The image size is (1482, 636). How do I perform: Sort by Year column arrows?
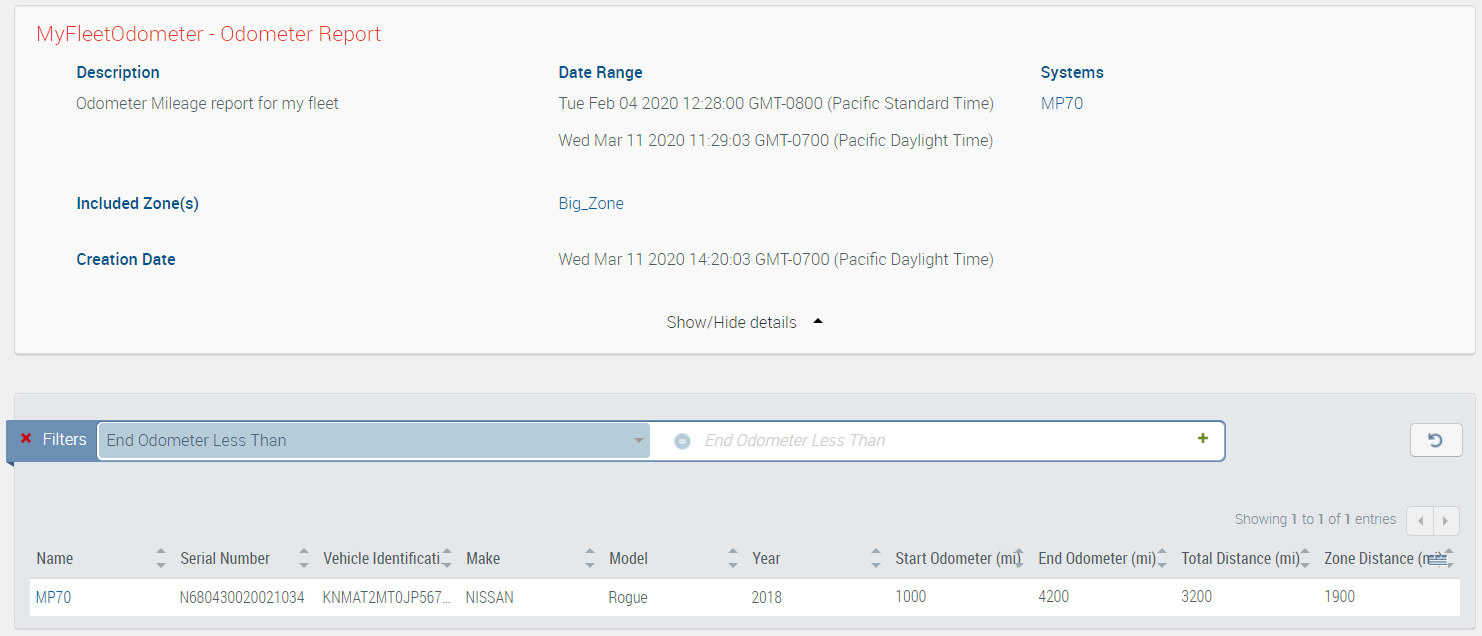pos(876,559)
